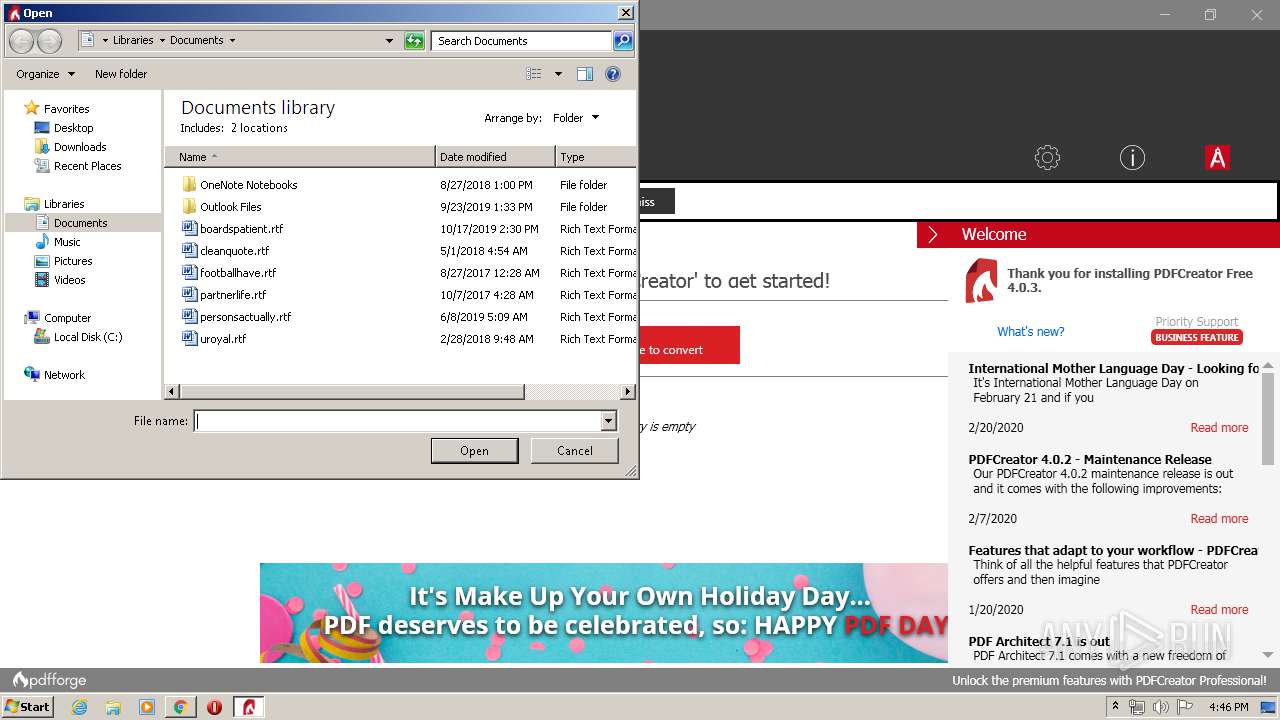The height and width of the screenshot is (720, 1280).
Task: Launch Chrome from the taskbar
Action: pos(180,707)
